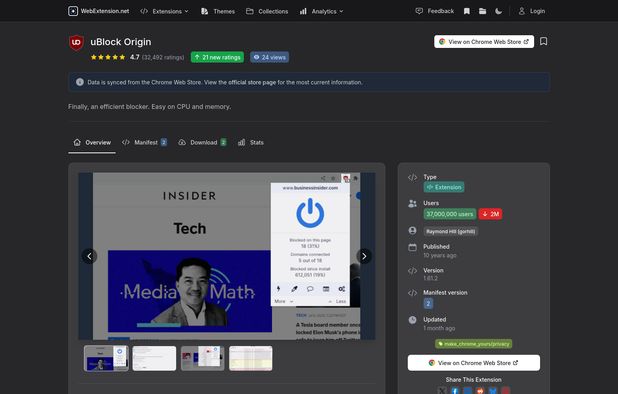Click the people icon beside Users
The width and height of the screenshot is (618, 394).
[x=412, y=203]
